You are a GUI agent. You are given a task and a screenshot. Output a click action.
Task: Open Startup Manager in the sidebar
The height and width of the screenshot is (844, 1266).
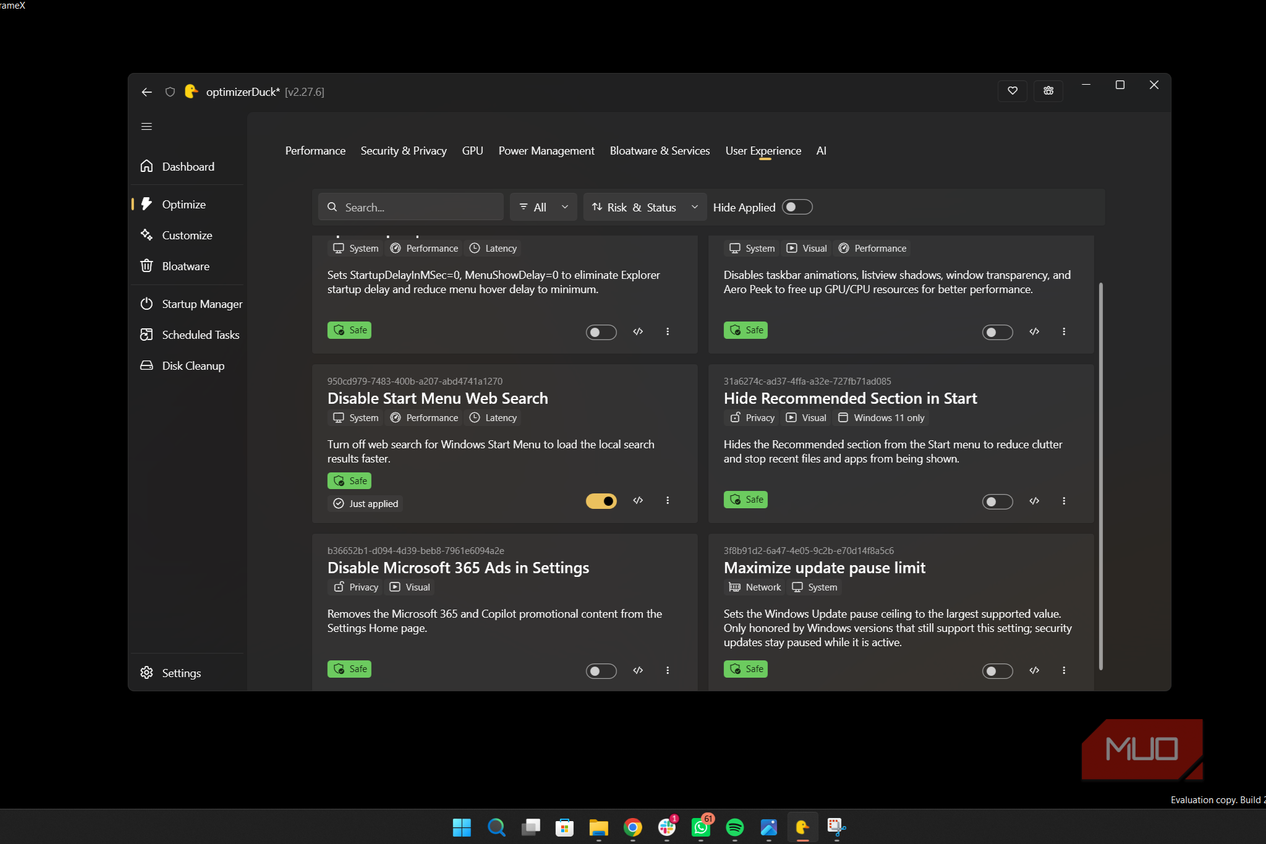tap(188, 304)
